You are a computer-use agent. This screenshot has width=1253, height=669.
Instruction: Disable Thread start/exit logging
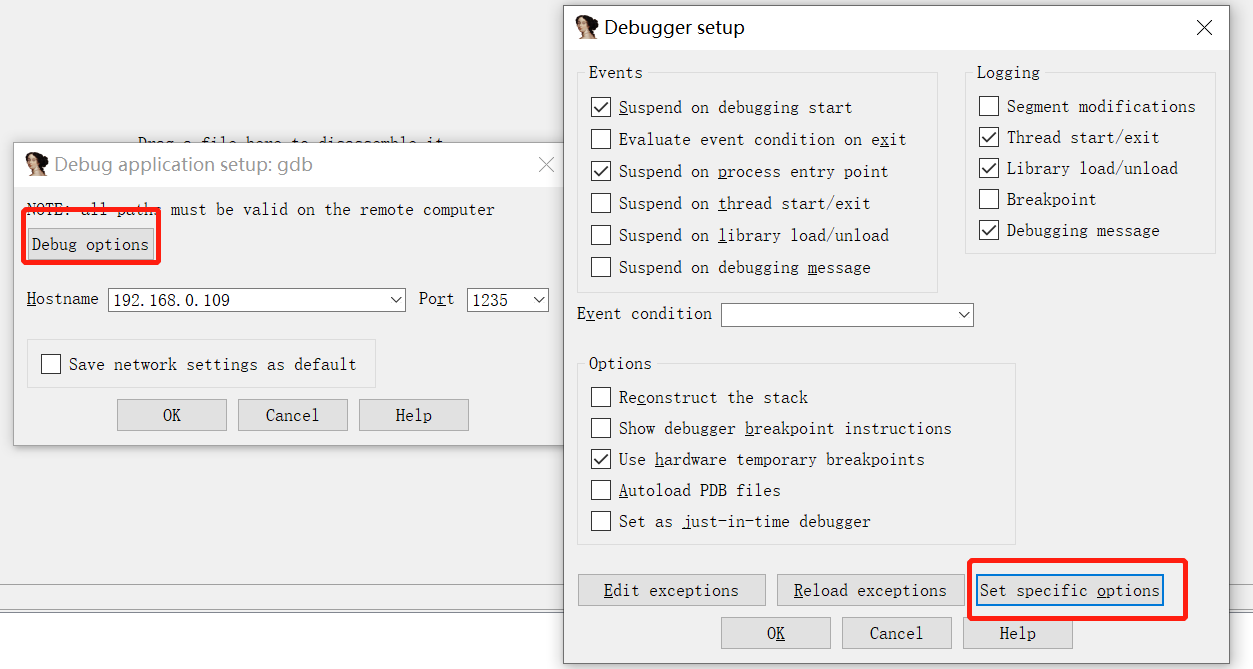(x=988, y=137)
